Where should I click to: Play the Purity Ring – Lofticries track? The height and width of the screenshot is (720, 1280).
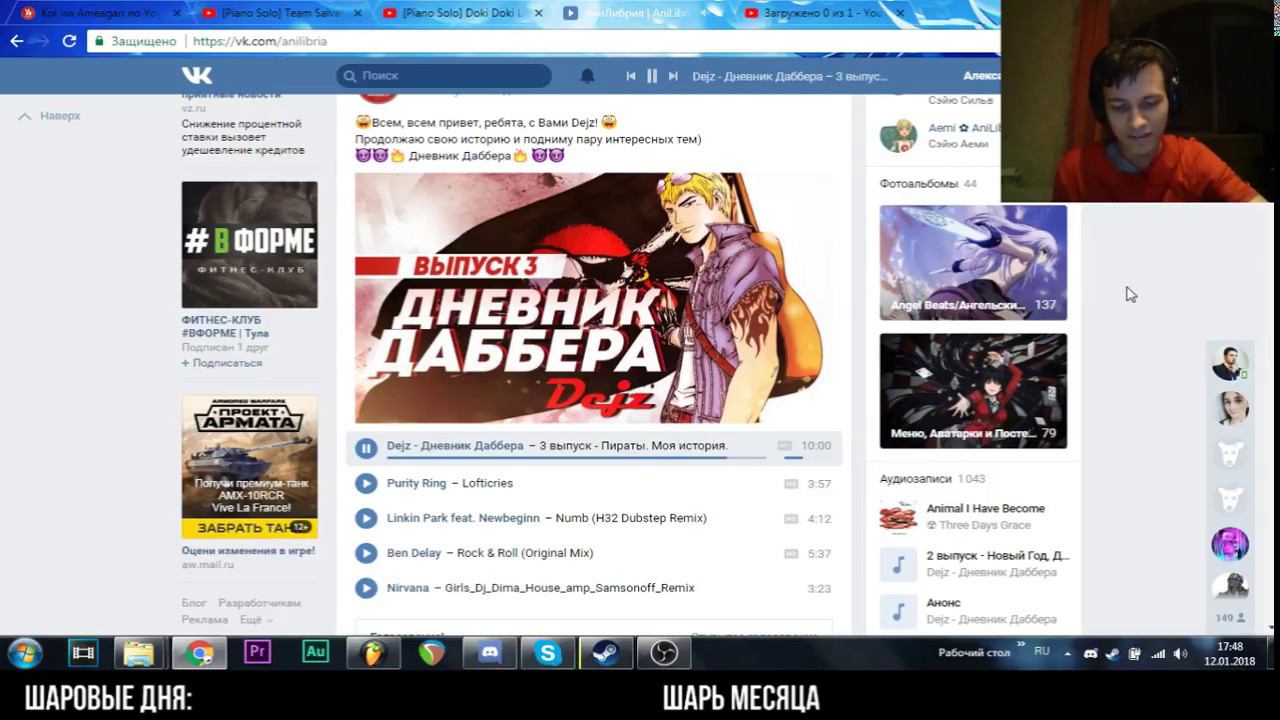[366, 483]
